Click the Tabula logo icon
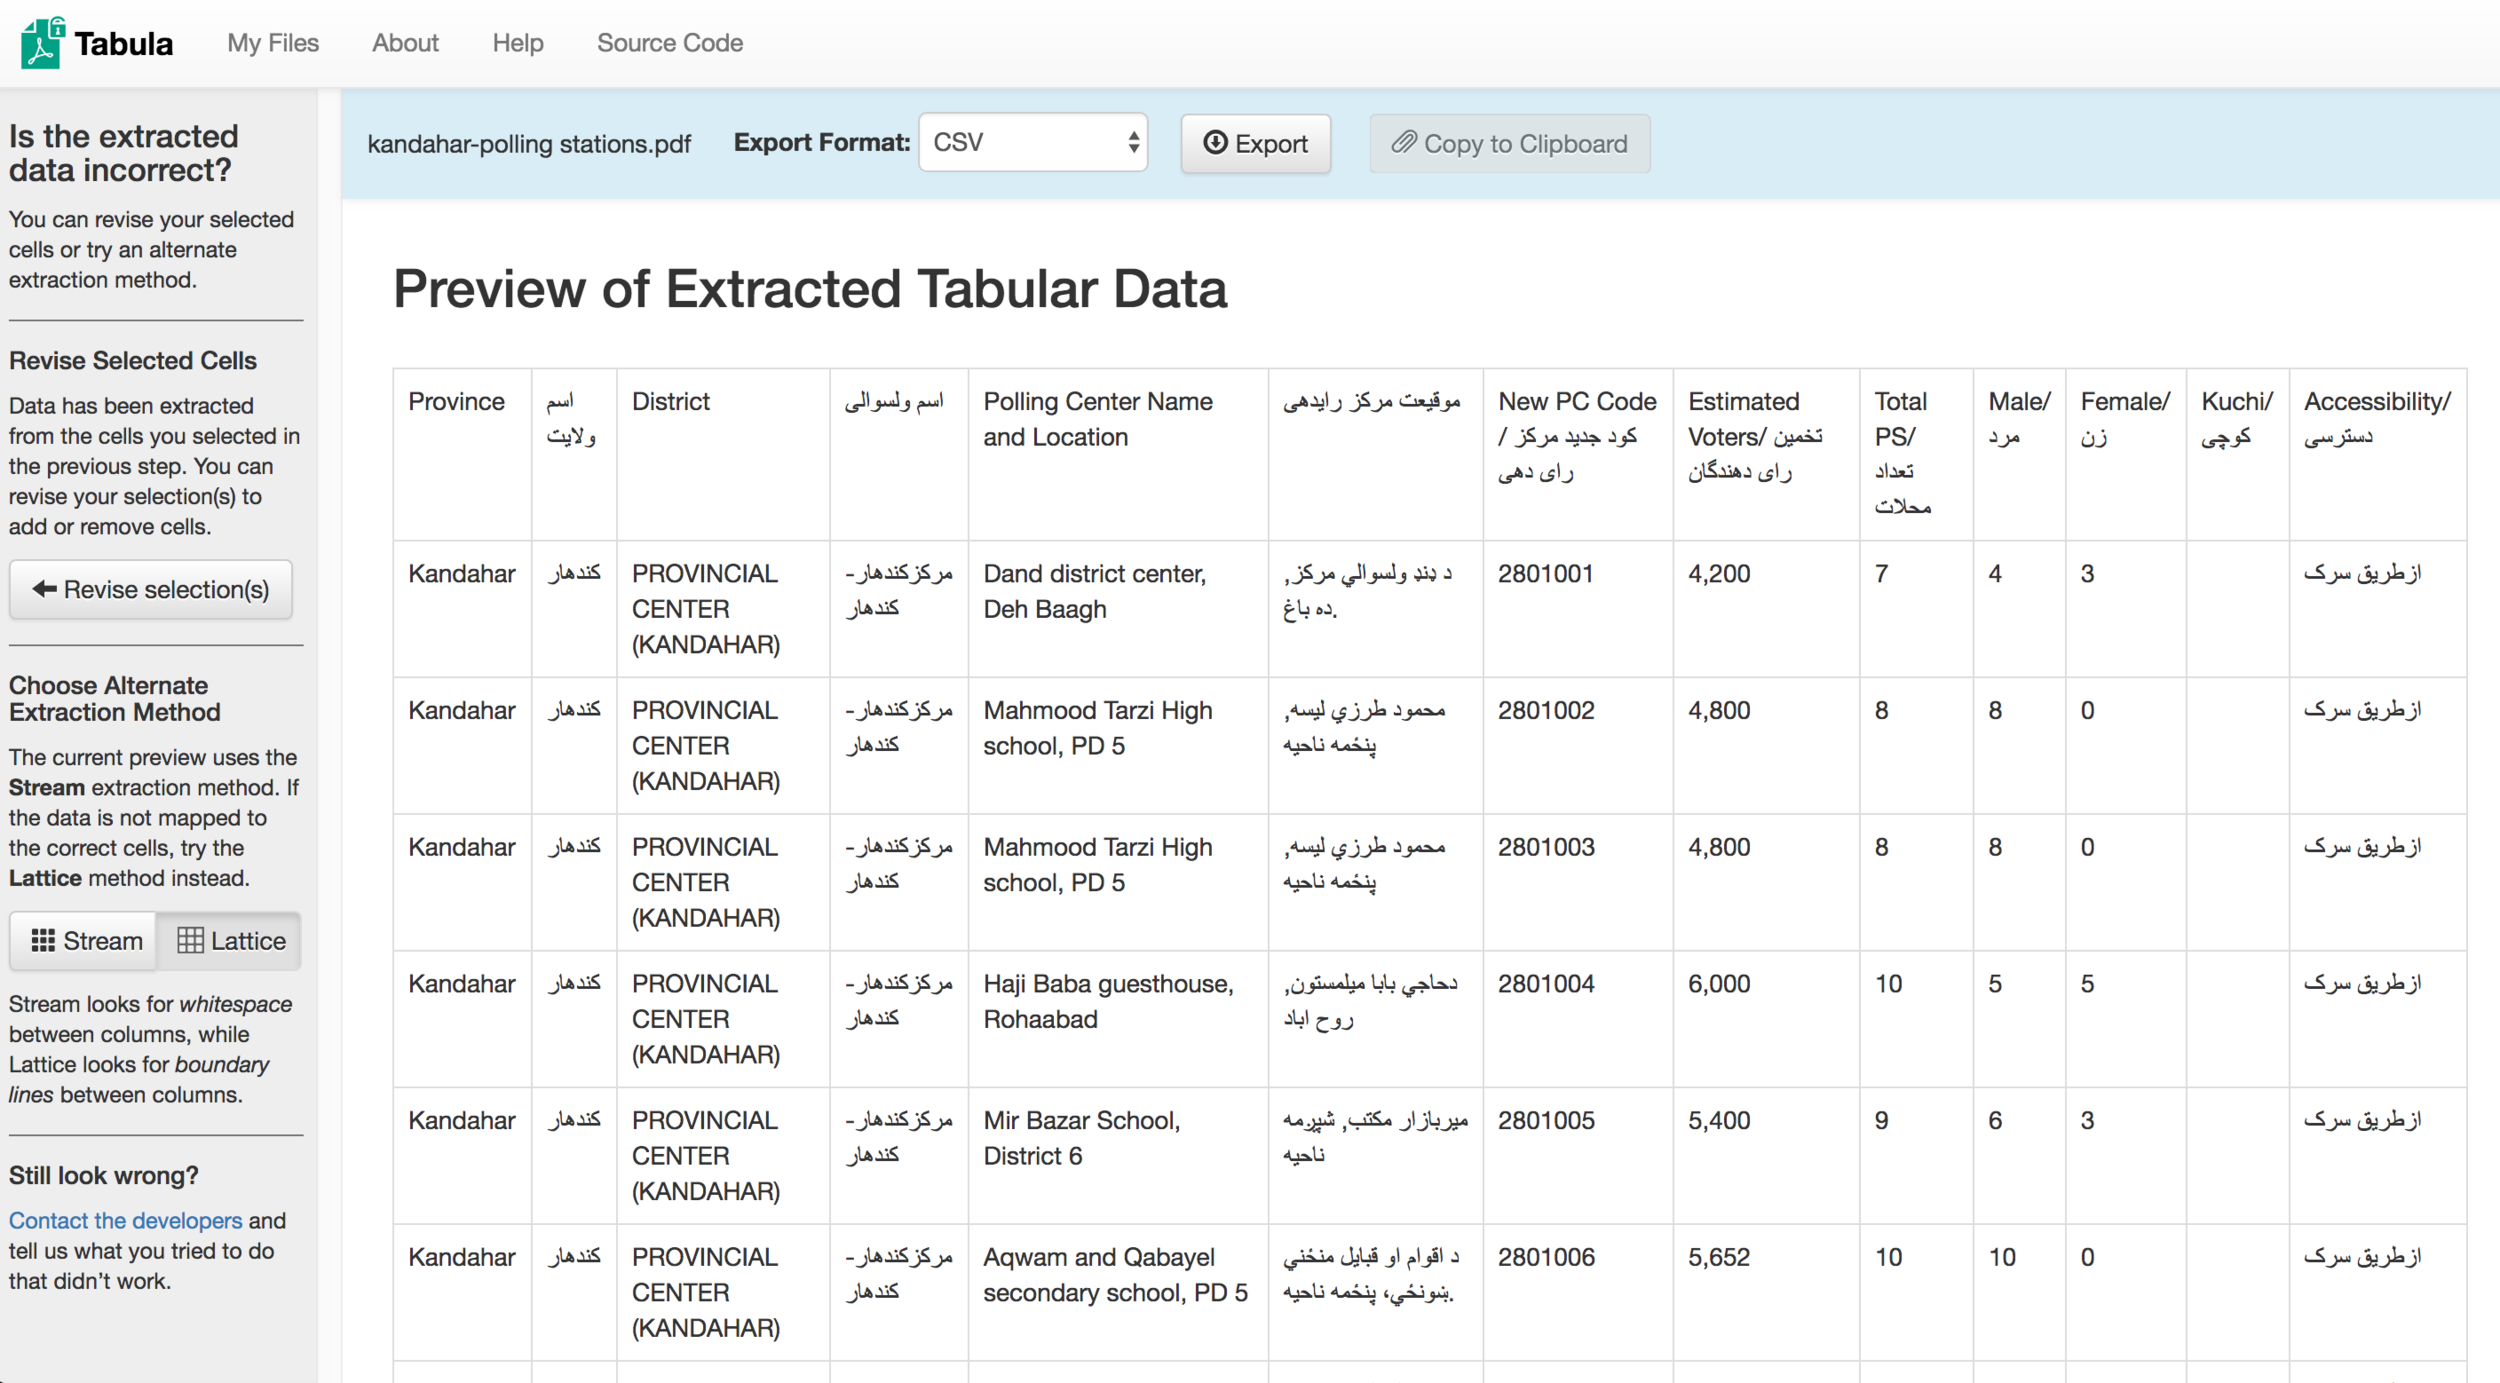The height and width of the screenshot is (1383, 2500). (x=43, y=43)
